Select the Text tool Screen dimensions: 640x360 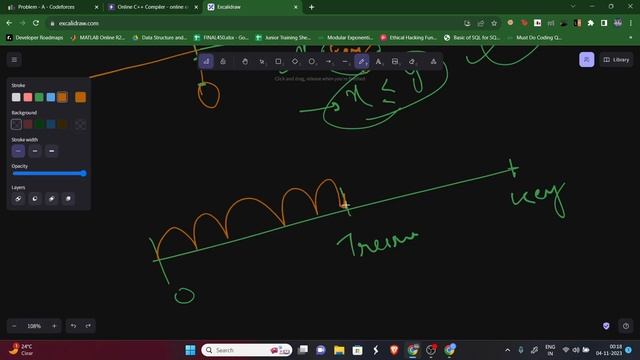pos(378,62)
